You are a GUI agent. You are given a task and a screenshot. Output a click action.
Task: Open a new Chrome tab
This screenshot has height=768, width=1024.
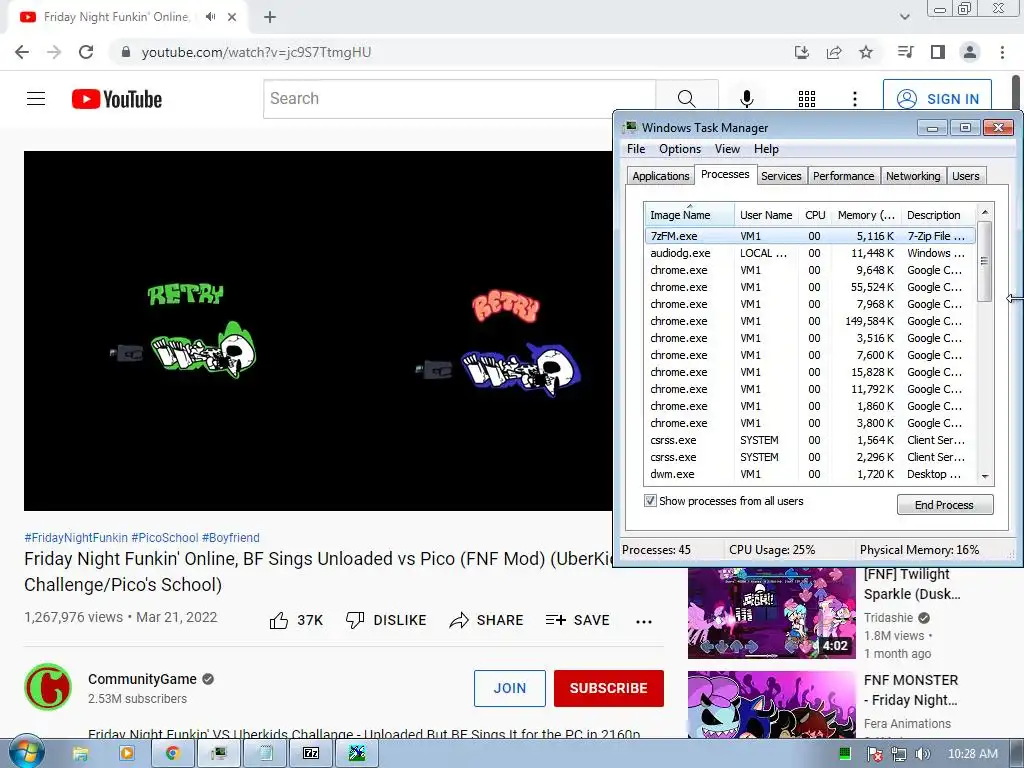click(270, 17)
